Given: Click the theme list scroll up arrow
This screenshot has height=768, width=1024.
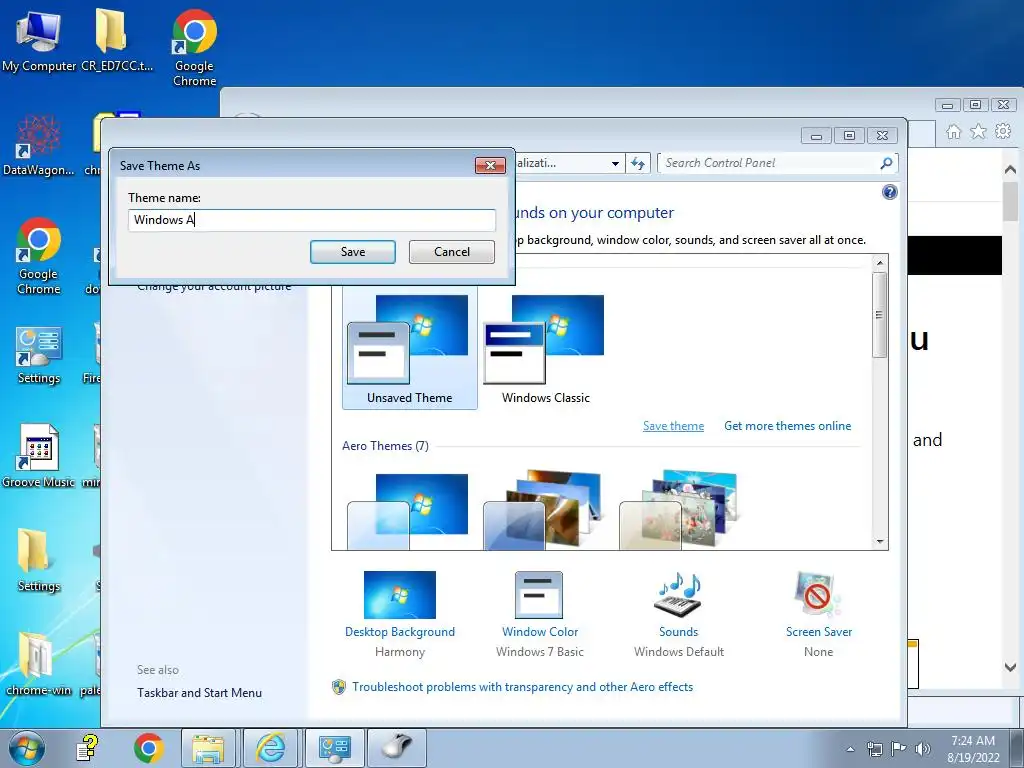Looking at the screenshot, I should pyautogui.click(x=880, y=263).
